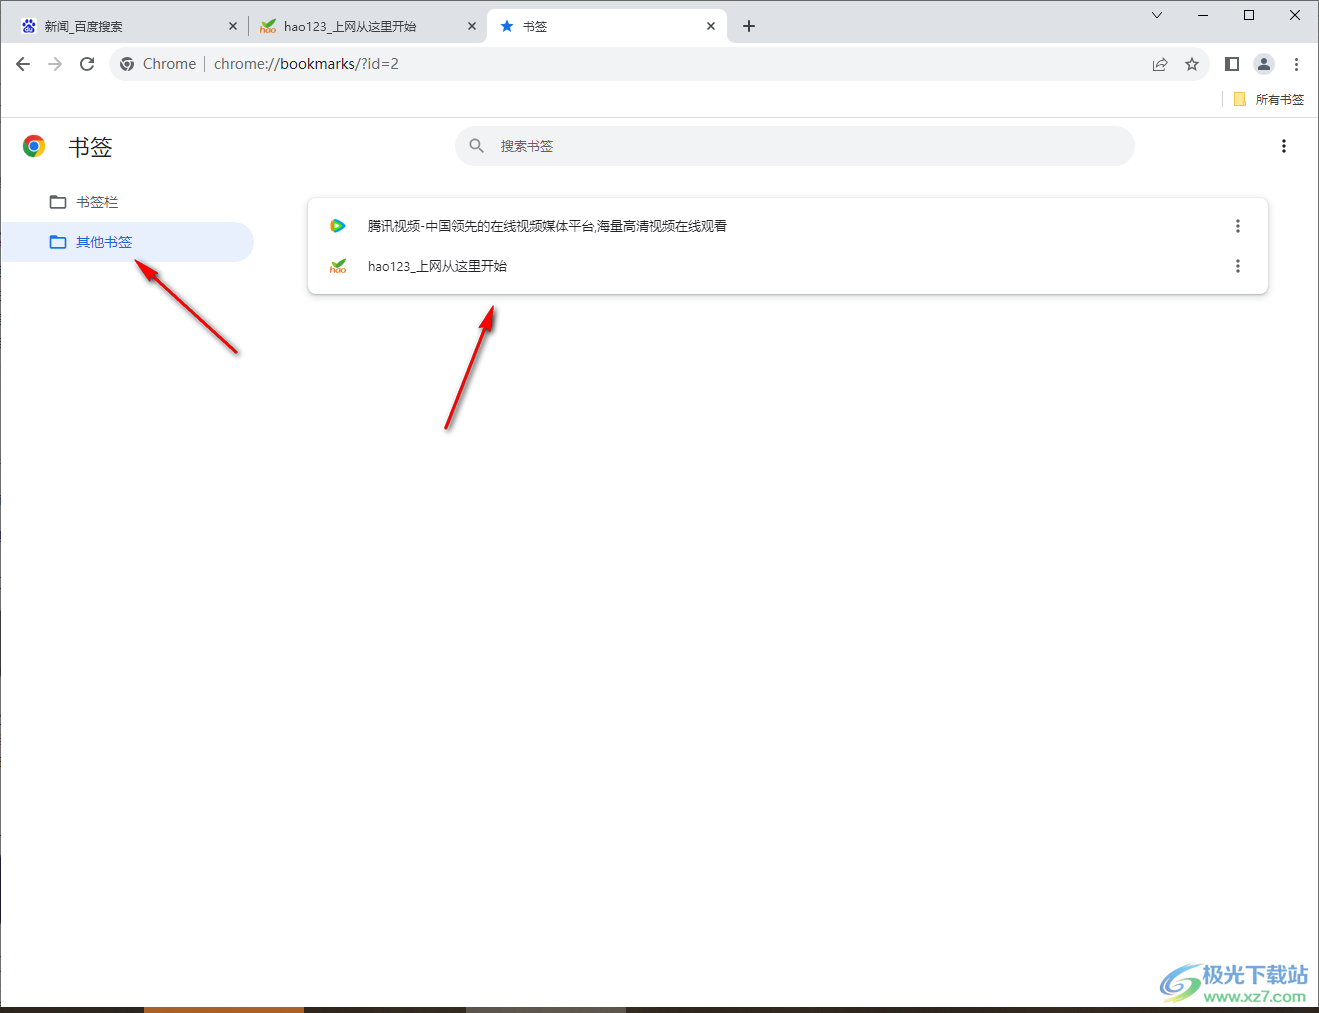Minimize the Chrome window
Viewport: 1319px width, 1013px height.
1203,15
